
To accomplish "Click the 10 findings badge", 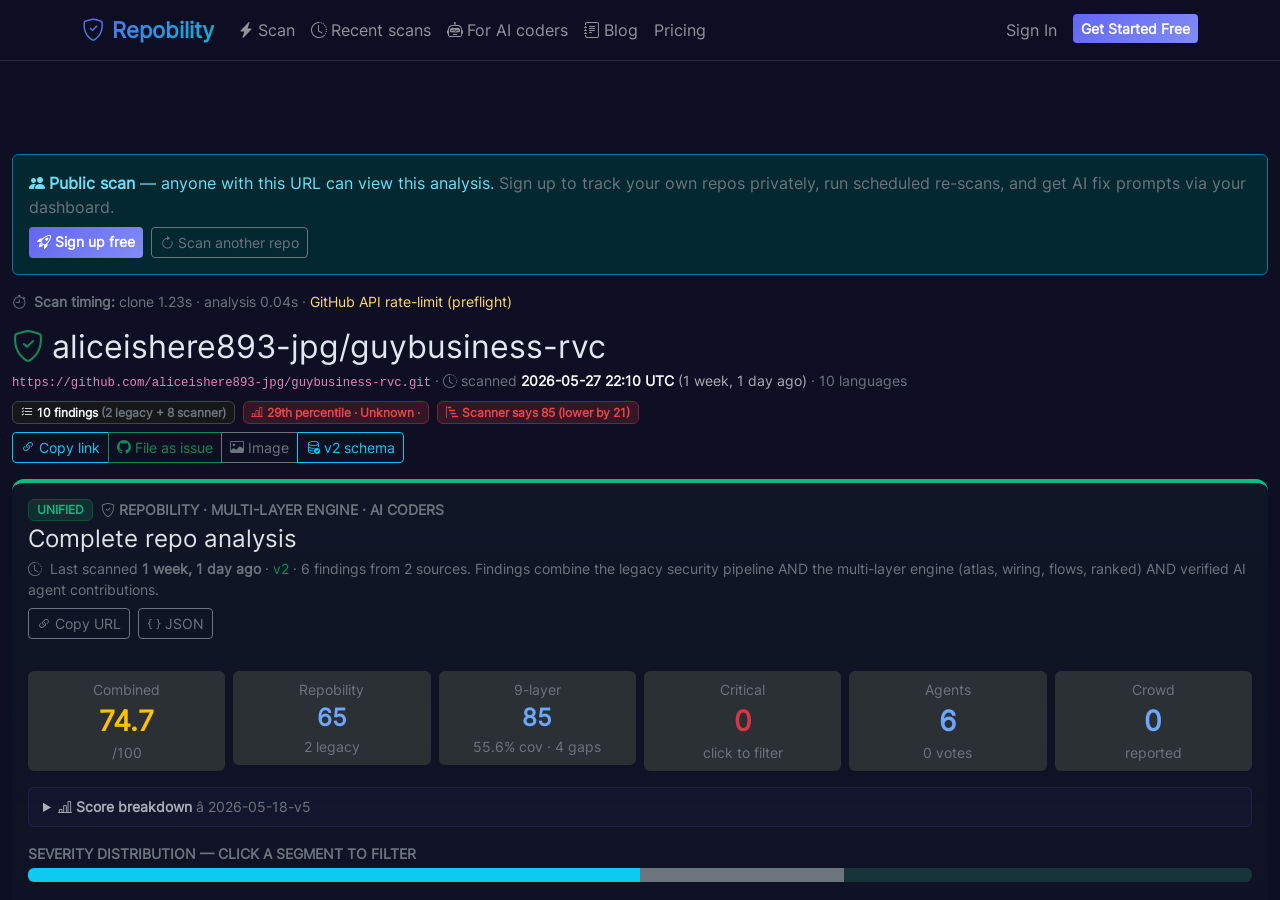I will point(123,412).
